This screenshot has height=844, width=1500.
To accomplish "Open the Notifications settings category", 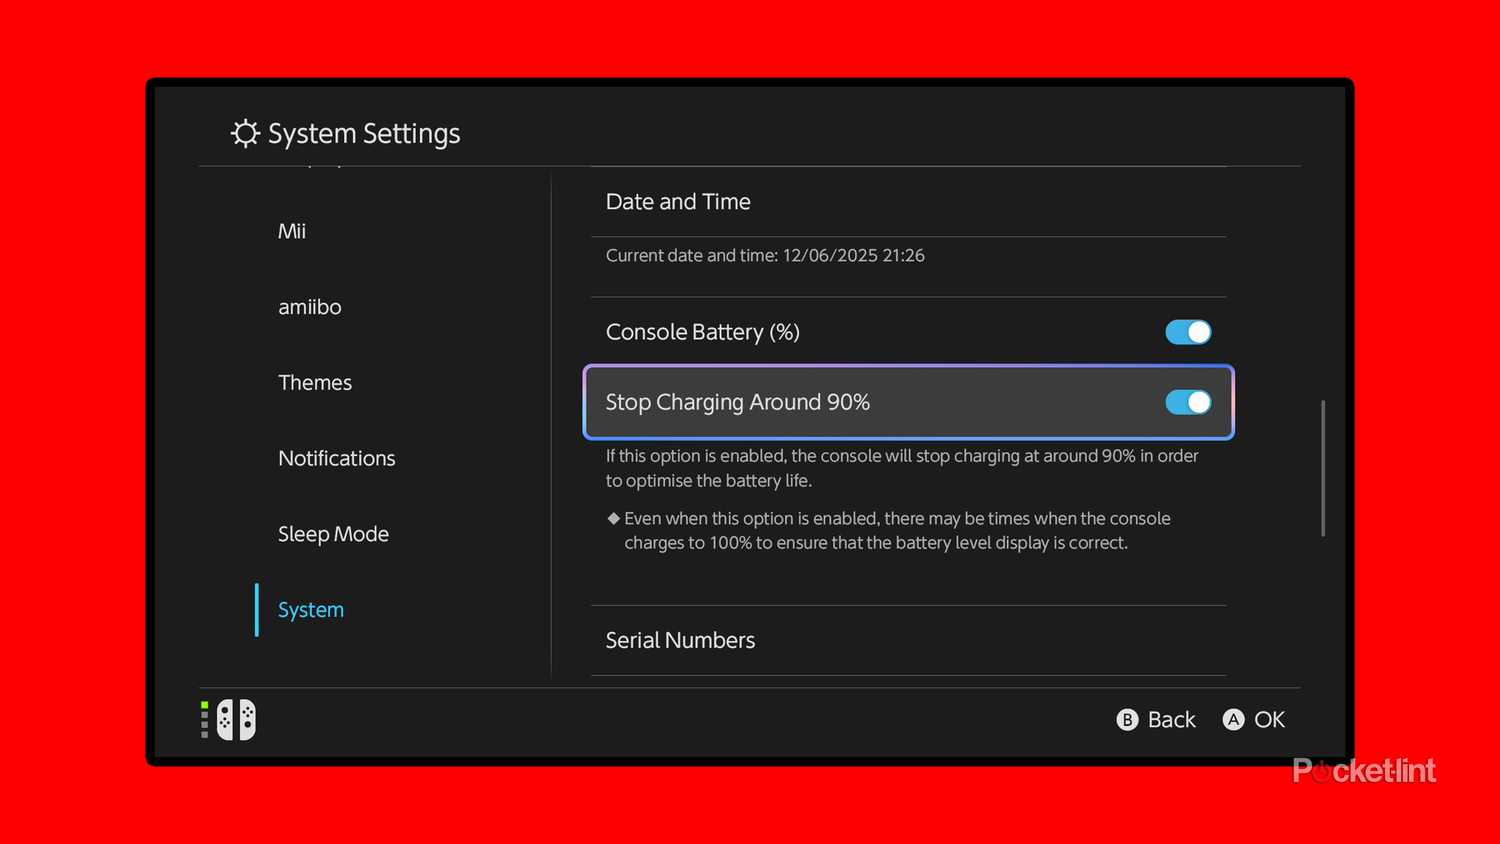I will pyautogui.click(x=336, y=458).
